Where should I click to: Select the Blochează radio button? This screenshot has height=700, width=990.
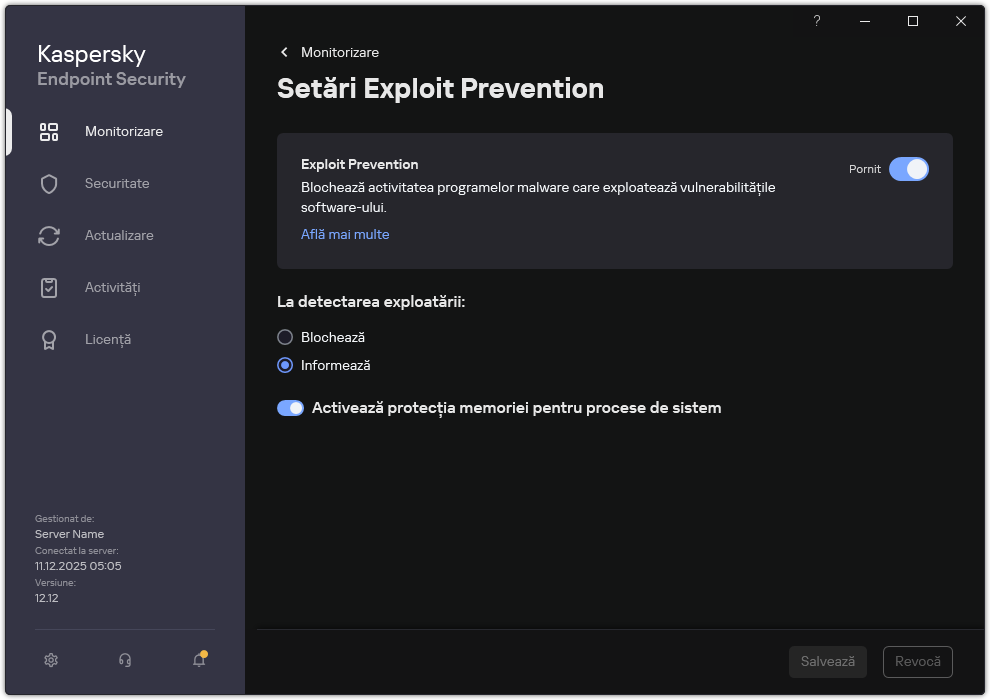(x=285, y=337)
